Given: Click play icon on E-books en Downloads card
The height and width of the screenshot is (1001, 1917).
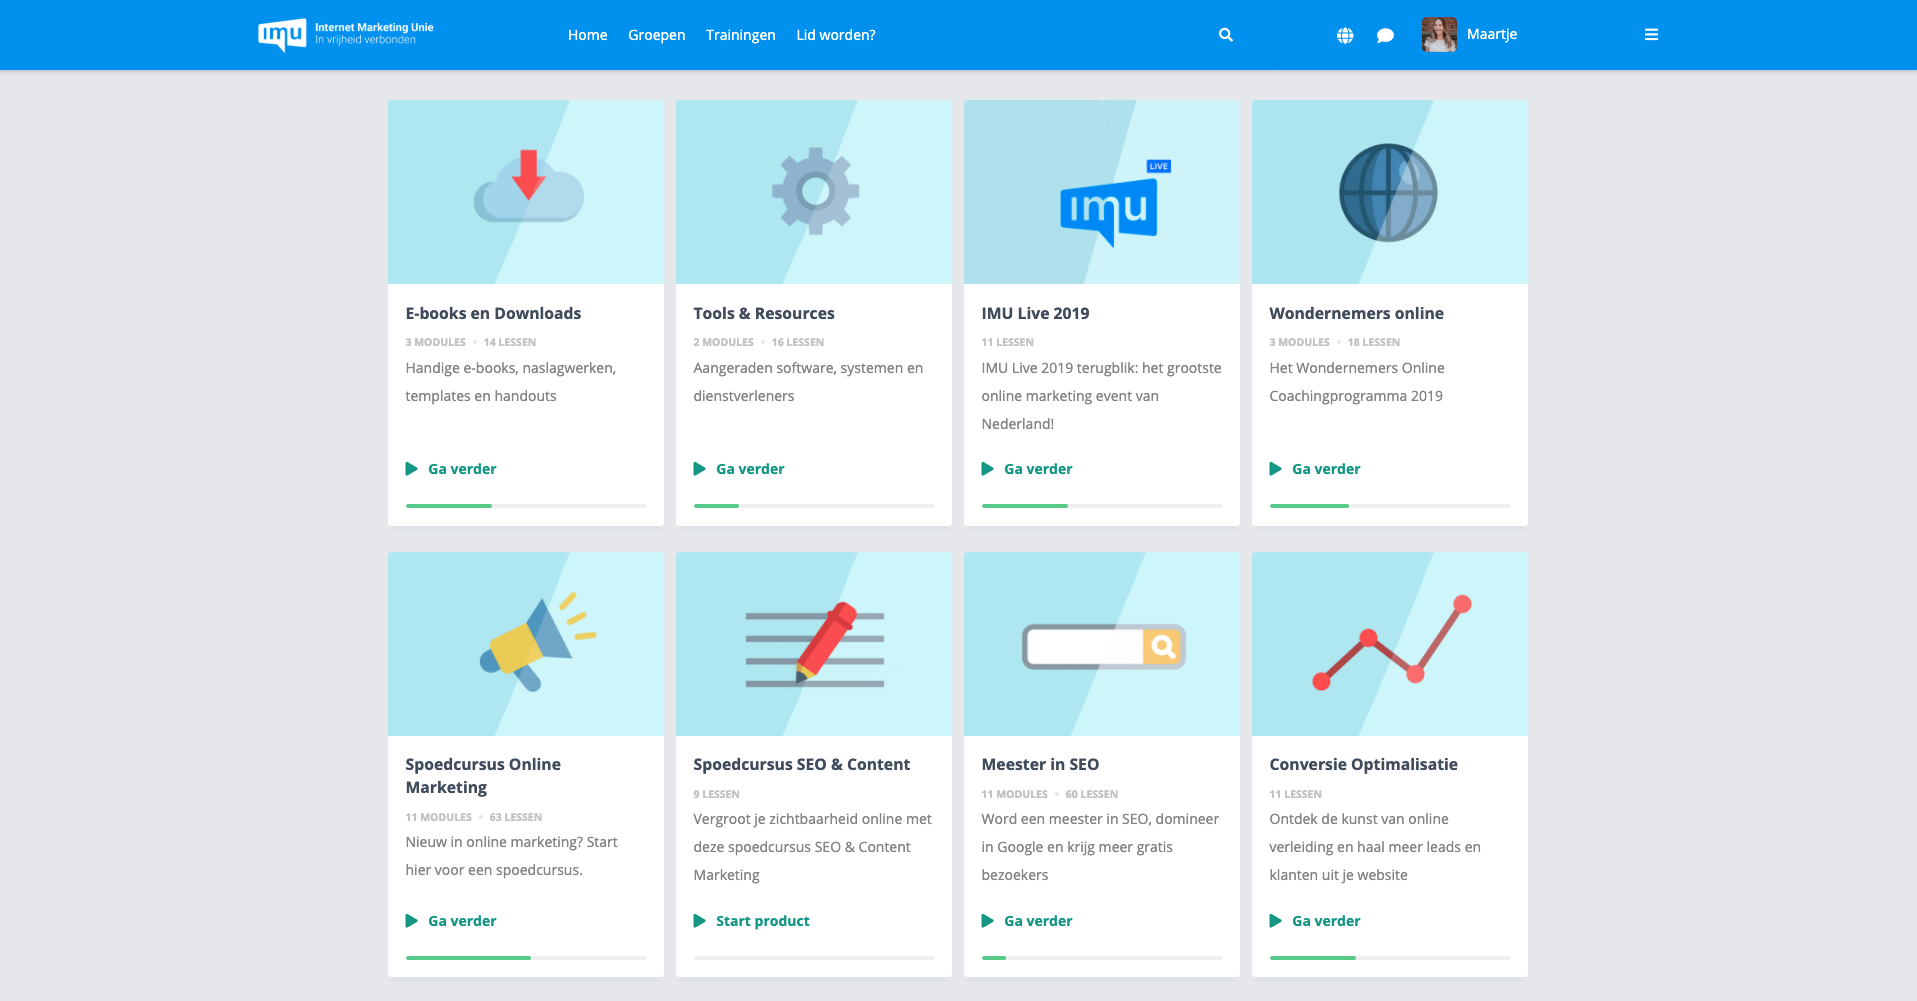Looking at the screenshot, I should click(x=411, y=469).
